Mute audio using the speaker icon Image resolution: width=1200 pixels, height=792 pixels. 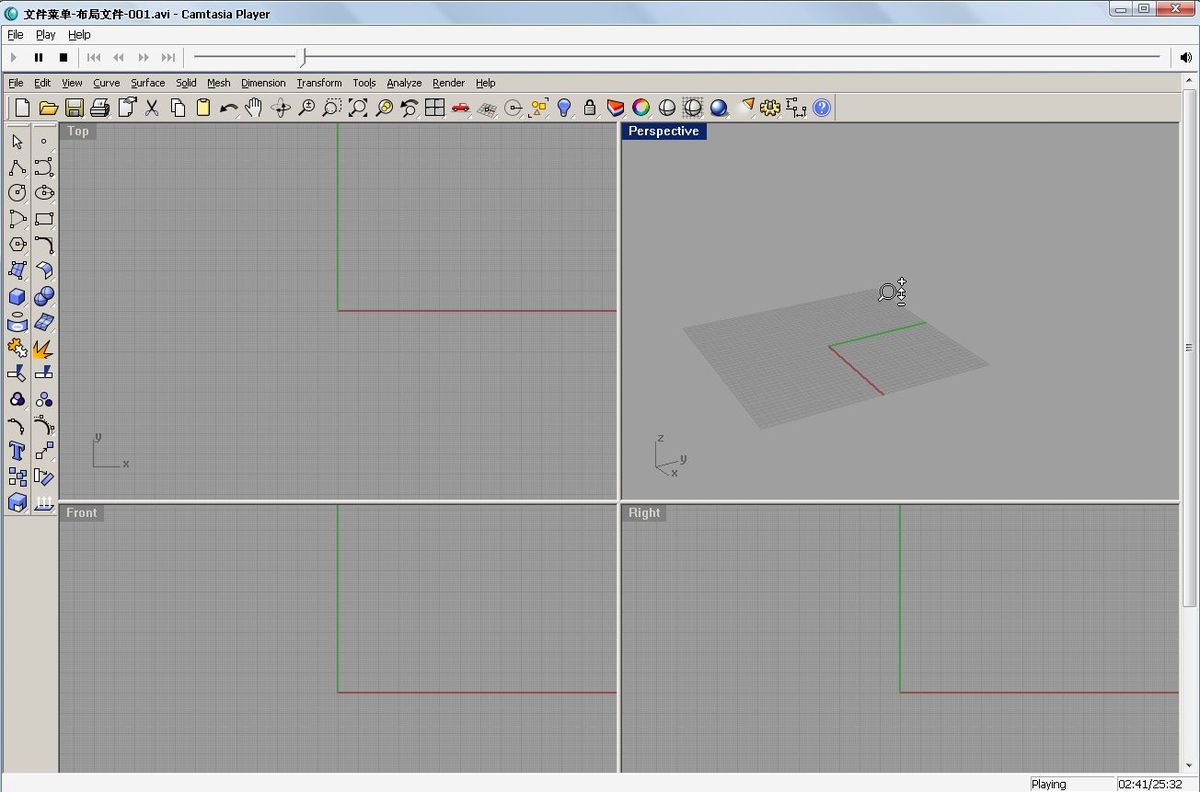(1186, 58)
